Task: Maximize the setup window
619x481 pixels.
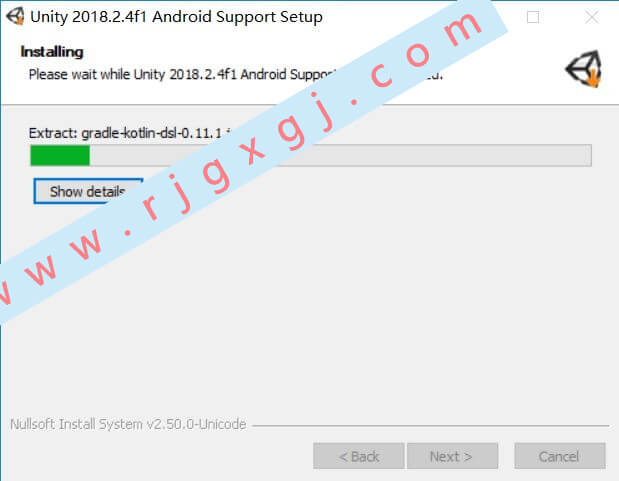Action: [x=533, y=17]
